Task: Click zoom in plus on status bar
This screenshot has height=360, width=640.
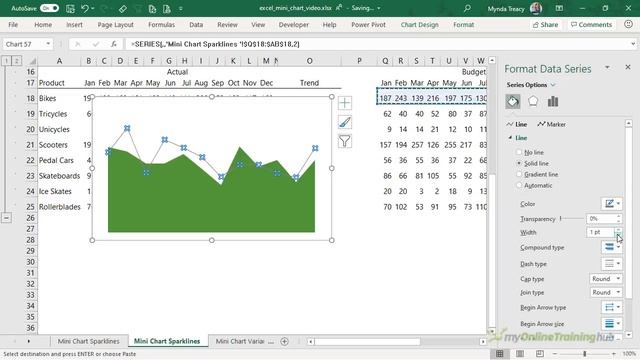Action: (x=614, y=354)
